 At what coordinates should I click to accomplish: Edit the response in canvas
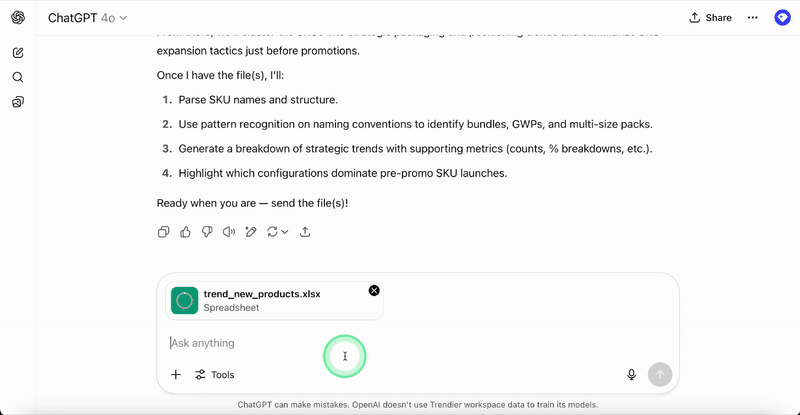tap(251, 232)
